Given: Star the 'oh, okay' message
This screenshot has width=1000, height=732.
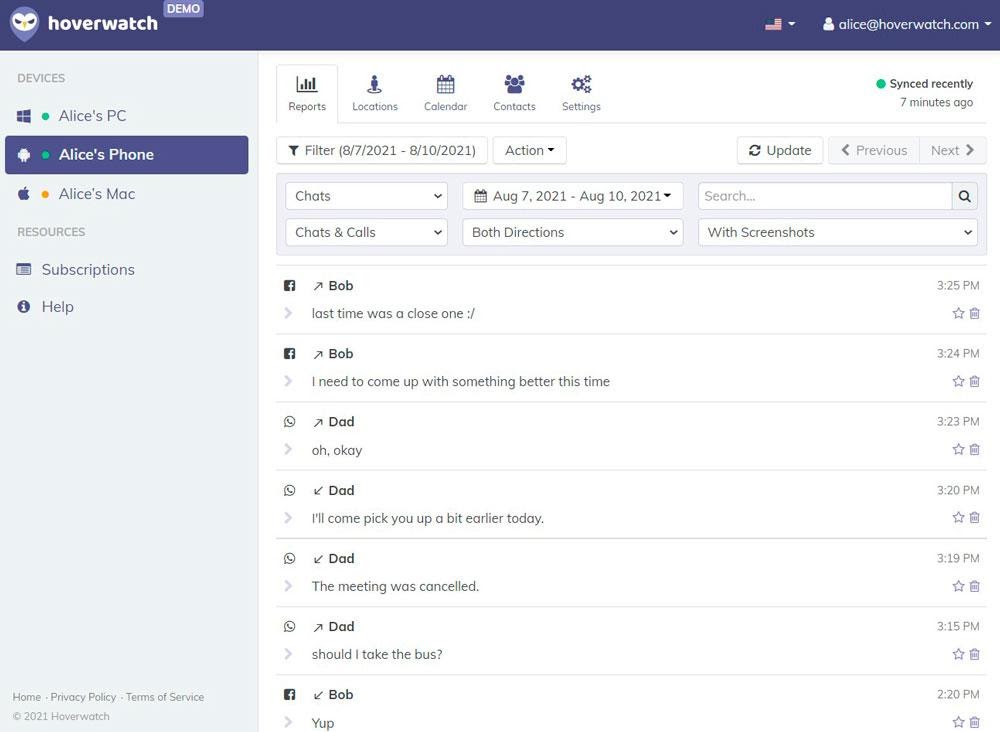Looking at the screenshot, I should (x=958, y=450).
